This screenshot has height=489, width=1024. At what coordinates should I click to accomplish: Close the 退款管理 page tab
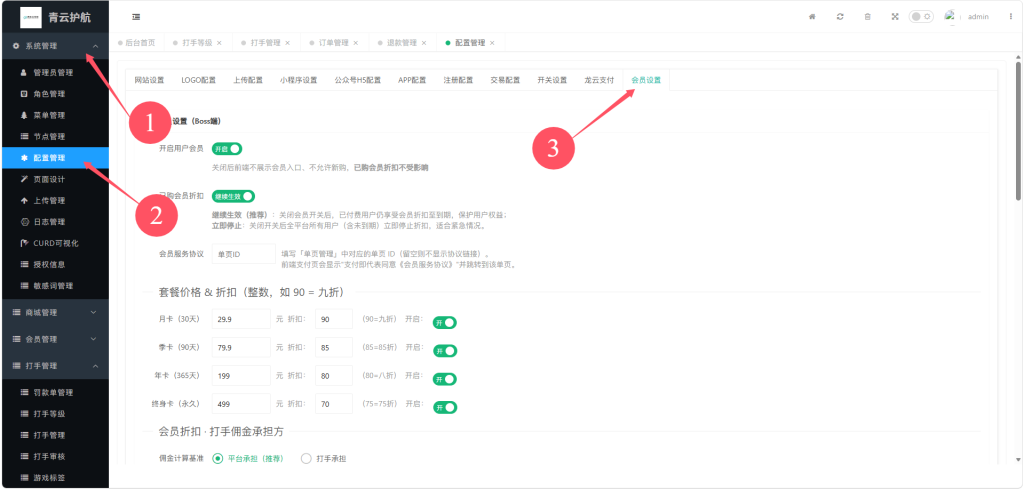[x=424, y=43]
